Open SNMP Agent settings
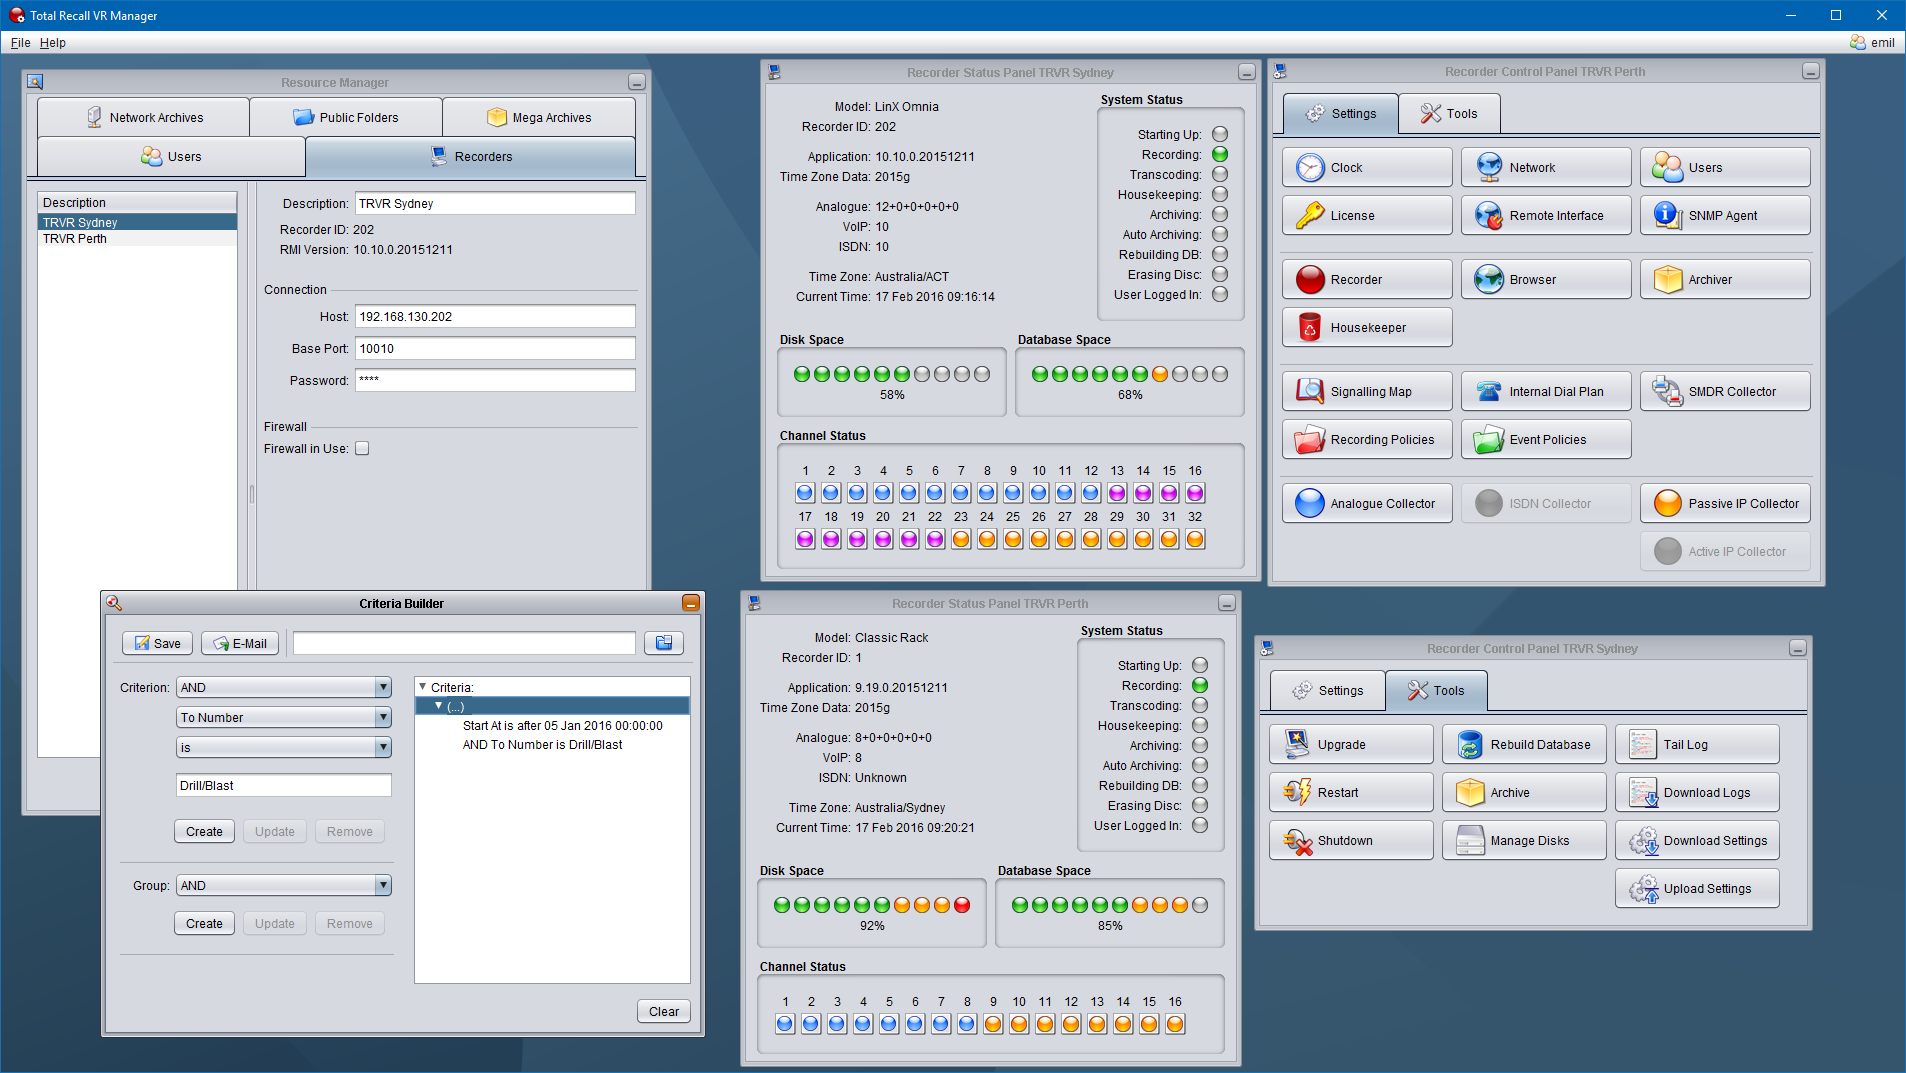 click(1724, 216)
